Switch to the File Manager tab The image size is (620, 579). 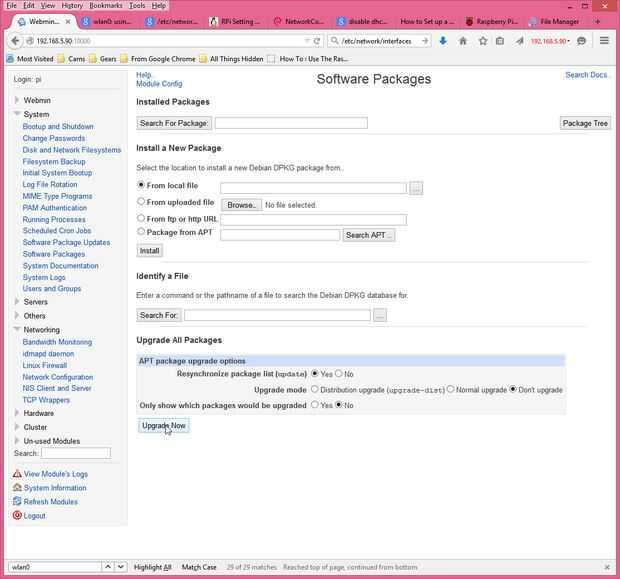(x=554, y=21)
